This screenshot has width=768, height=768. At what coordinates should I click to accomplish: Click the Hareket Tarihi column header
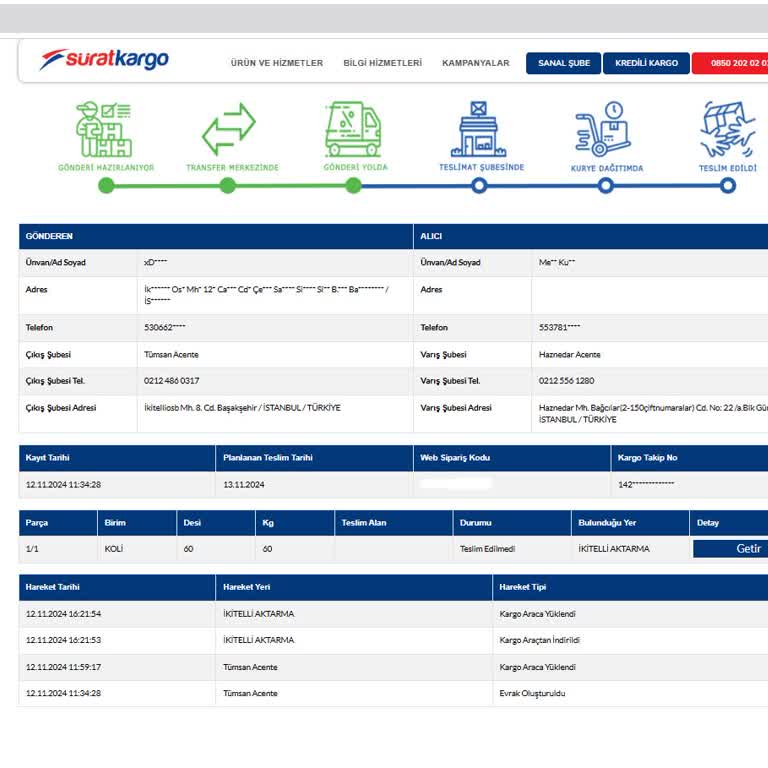click(117, 587)
